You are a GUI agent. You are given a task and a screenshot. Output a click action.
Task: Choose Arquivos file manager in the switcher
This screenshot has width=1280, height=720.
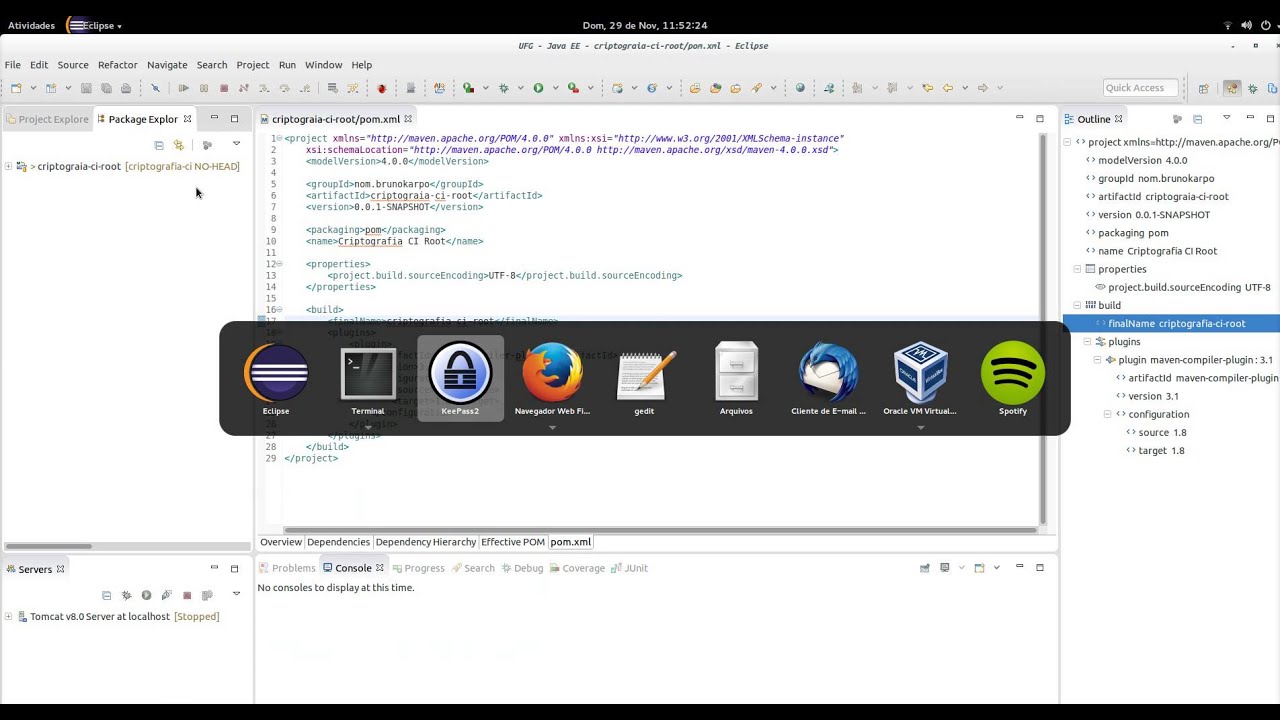click(736, 379)
